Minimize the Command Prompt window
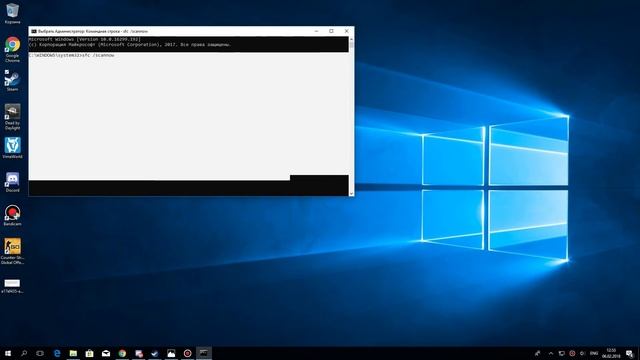The width and height of the screenshot is (640, 360). point(316,31)
